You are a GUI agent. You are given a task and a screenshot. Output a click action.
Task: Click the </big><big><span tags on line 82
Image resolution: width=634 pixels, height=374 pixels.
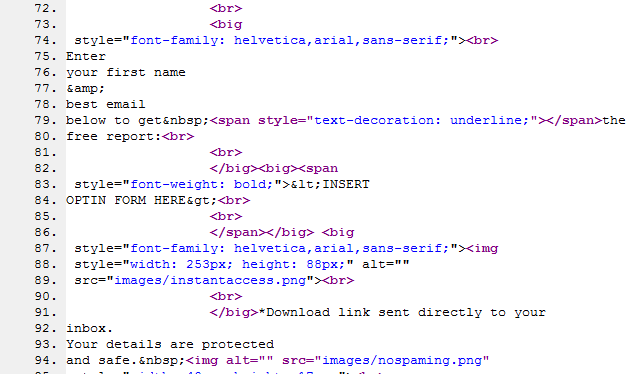tap(274, 168)
